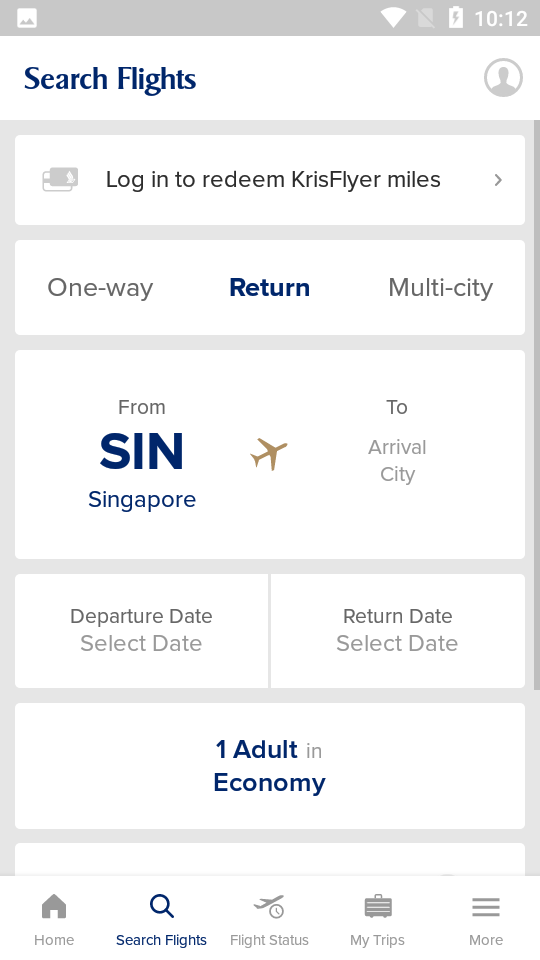
Task: Change the SIN Singapore origin airport
Action: tap(142, 454)
